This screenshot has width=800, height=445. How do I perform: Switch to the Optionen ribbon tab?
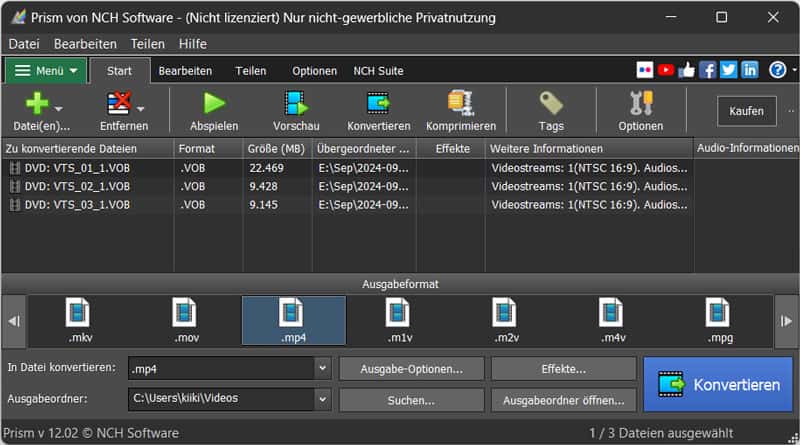[x=314, y=71]
